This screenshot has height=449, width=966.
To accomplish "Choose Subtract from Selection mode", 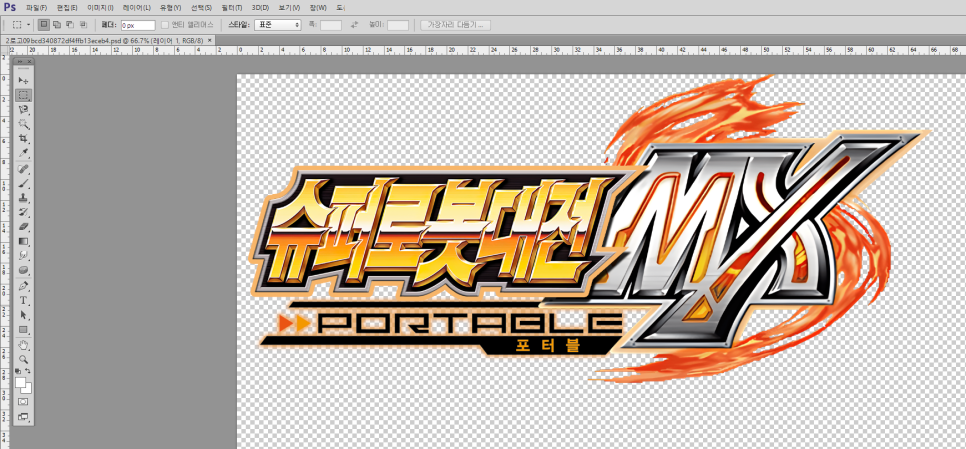I will [70, 25].
